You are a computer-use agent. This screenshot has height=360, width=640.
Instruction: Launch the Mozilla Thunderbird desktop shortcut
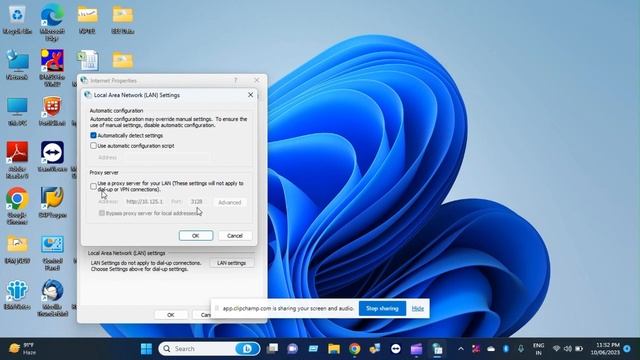click(52, 298)
